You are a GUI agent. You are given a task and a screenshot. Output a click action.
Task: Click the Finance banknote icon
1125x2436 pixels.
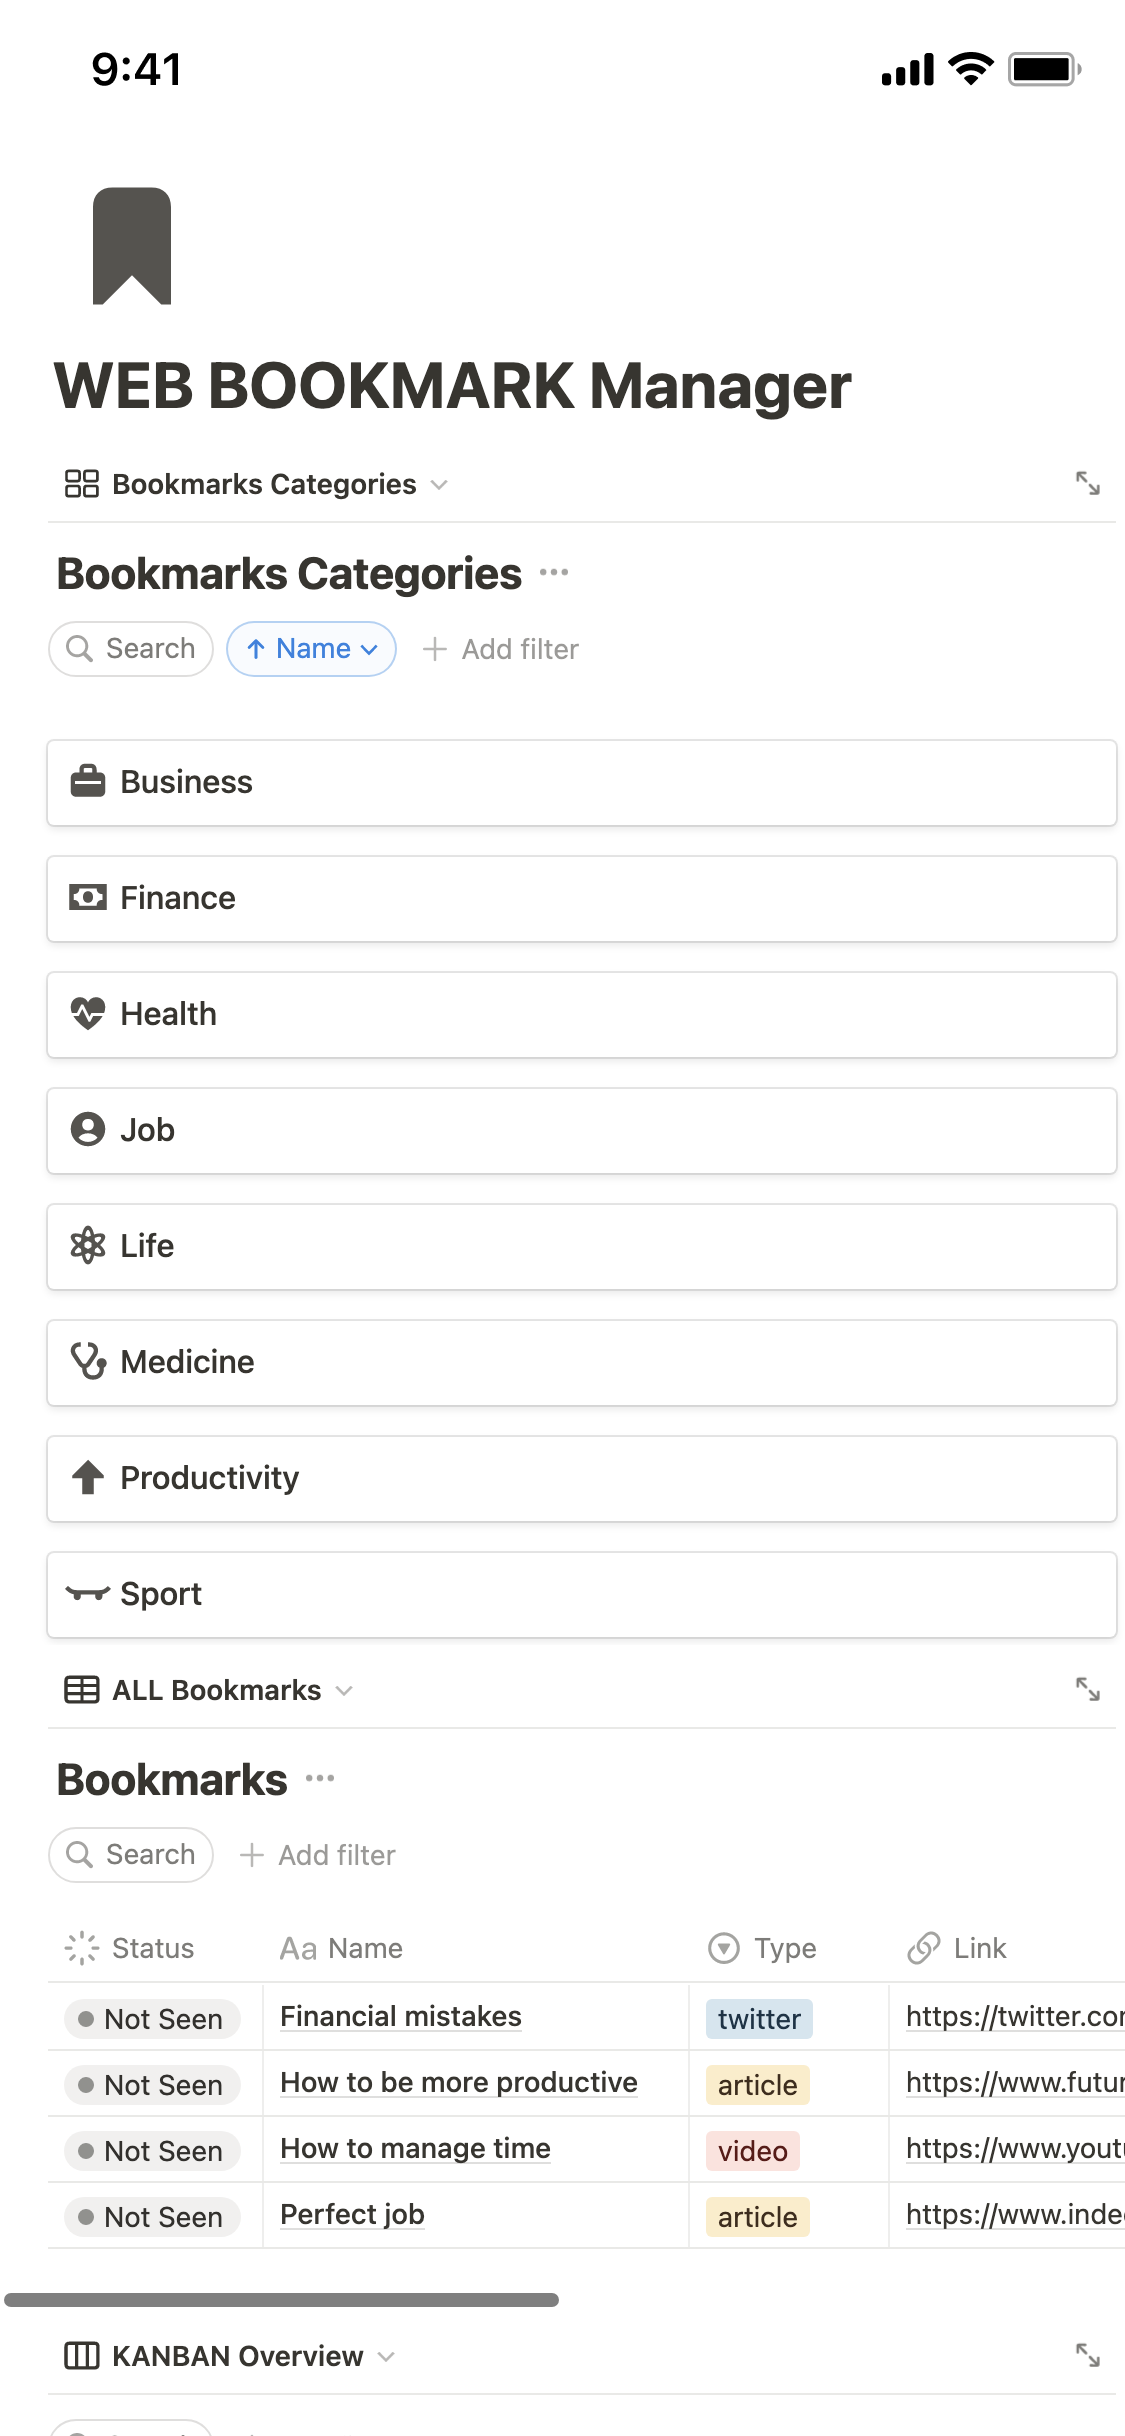point(88,897)
